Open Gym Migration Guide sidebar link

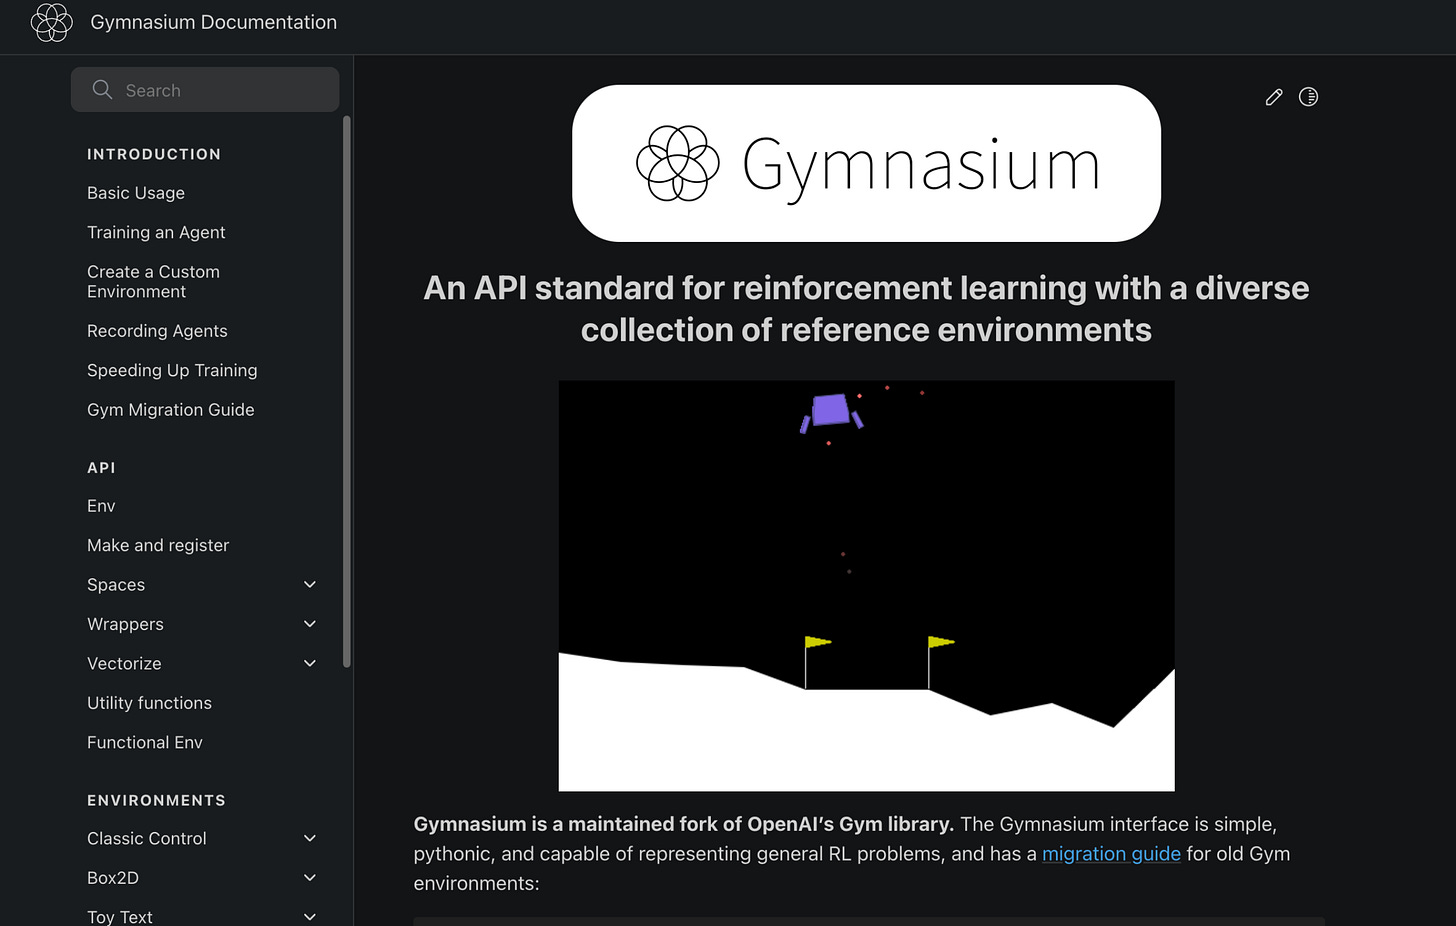click(x=170, y=410)
